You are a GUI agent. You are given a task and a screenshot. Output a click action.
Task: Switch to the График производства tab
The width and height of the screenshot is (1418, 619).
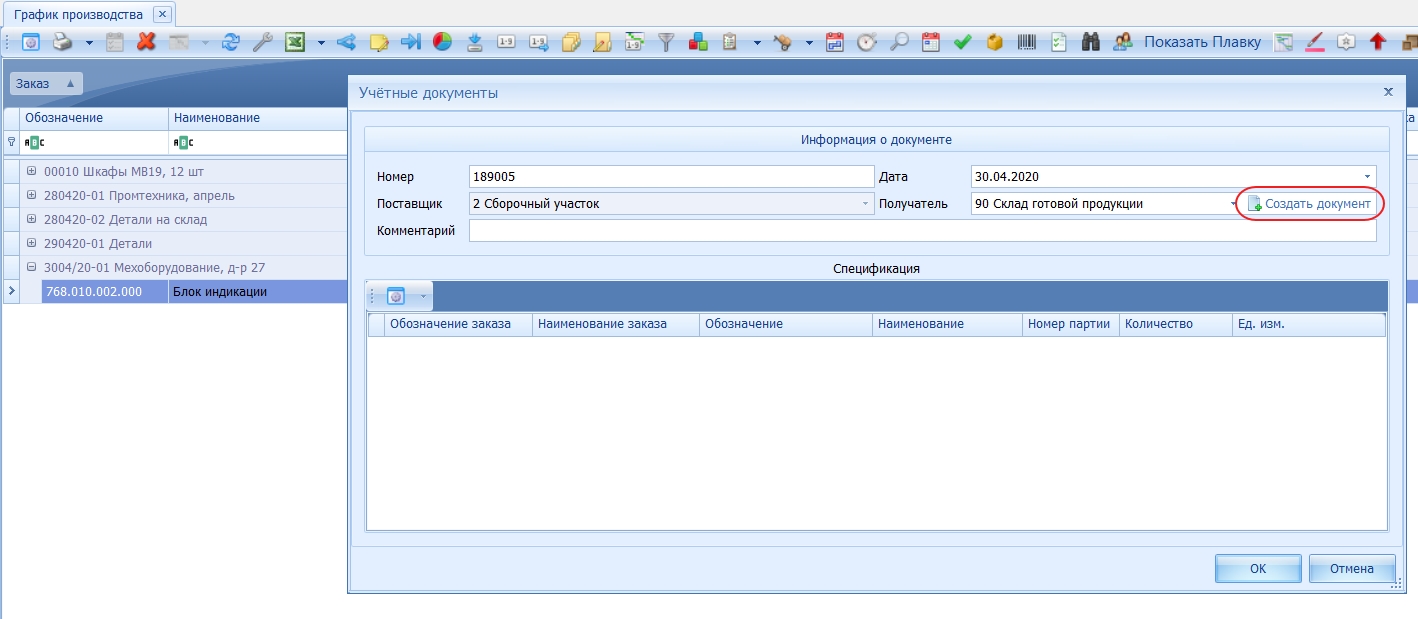[x=78, y=14]
